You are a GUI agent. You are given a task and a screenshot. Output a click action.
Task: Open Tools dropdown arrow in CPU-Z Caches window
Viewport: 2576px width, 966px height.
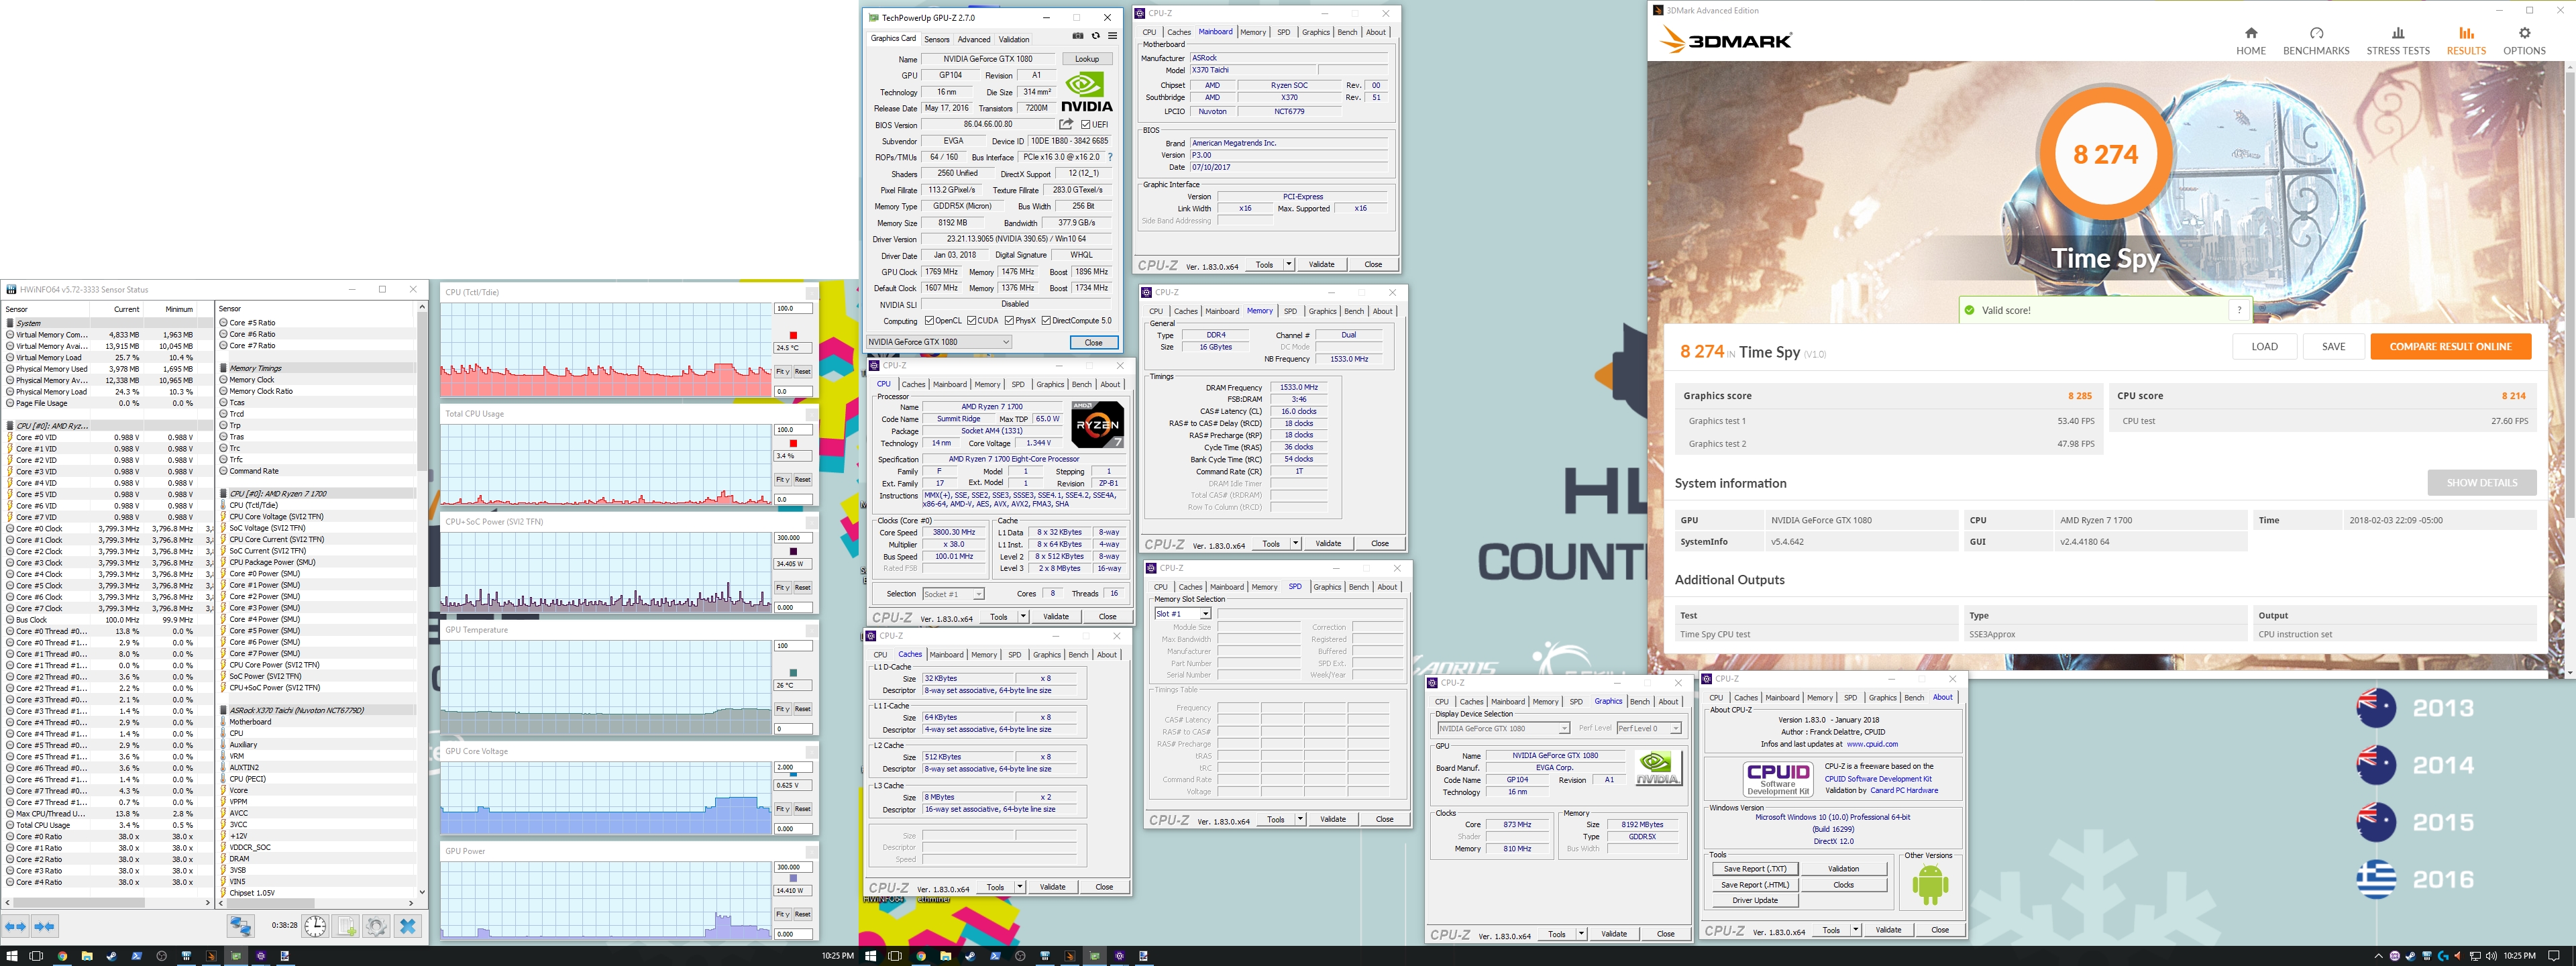click(x=1019, y=887)
